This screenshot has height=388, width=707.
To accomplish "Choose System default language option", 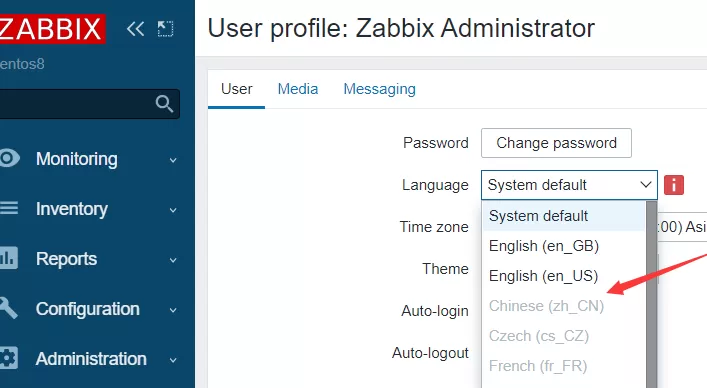I will [x=564, y=216].
